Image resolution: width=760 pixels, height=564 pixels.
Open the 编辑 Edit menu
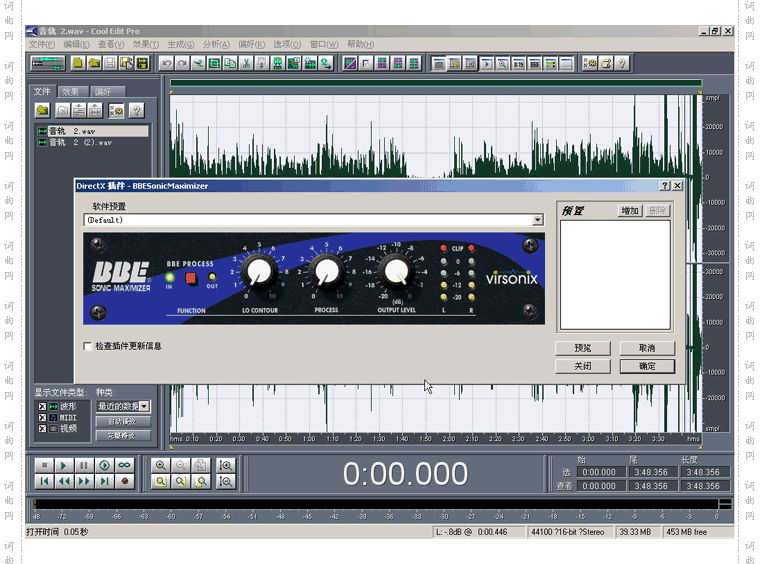coord(77,45)
